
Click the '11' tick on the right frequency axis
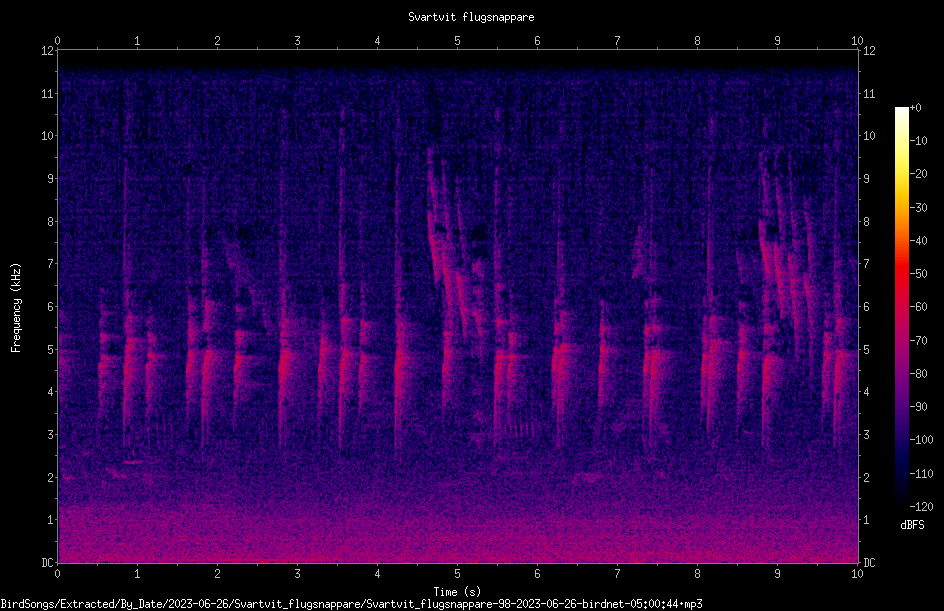point(869,94)
